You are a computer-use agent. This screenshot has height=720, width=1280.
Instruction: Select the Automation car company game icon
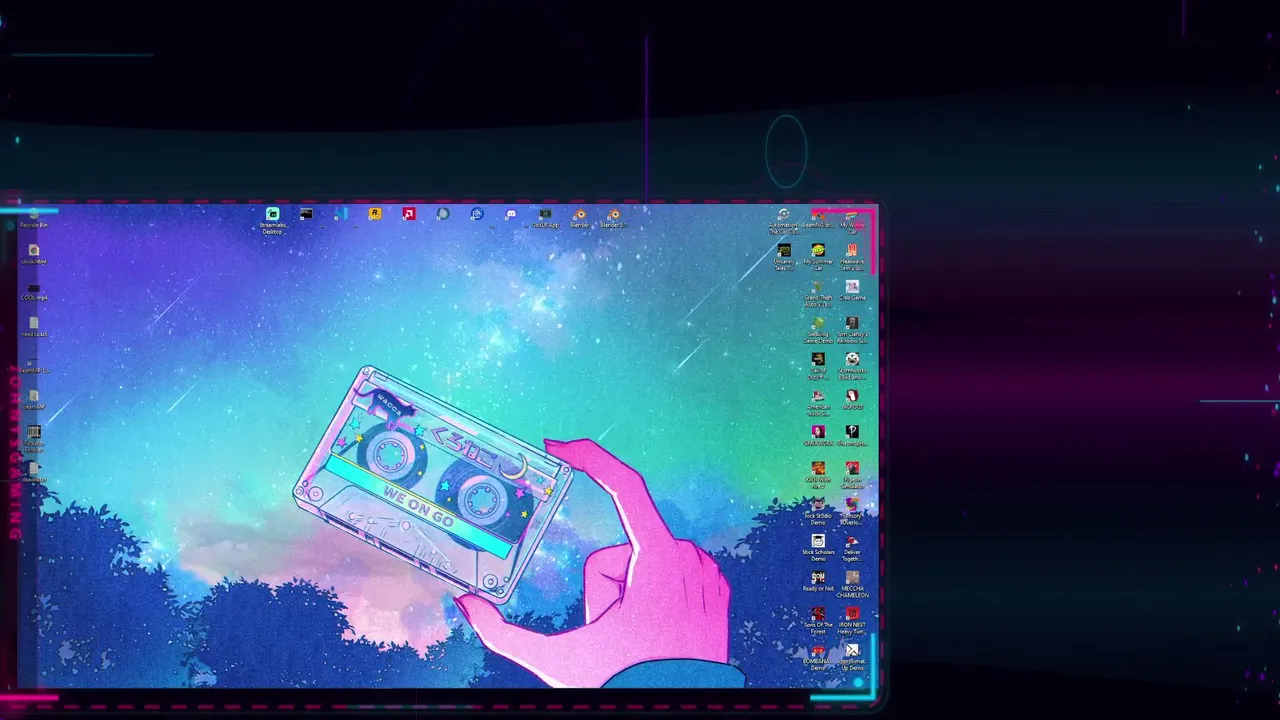784,221
